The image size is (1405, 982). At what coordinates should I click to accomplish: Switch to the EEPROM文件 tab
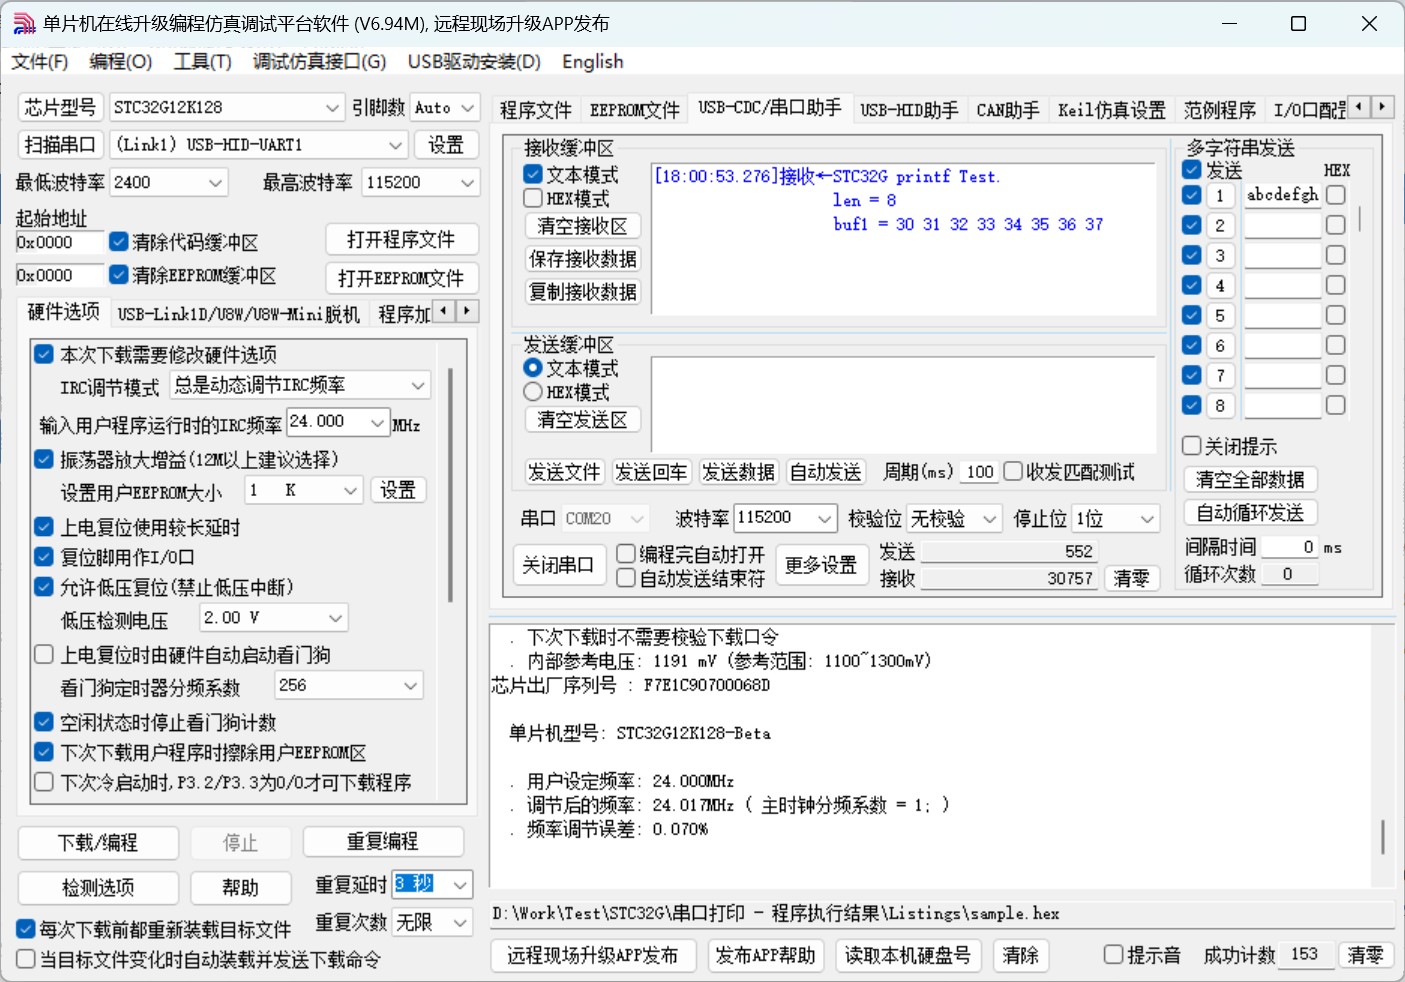click(x=634, y=110)
